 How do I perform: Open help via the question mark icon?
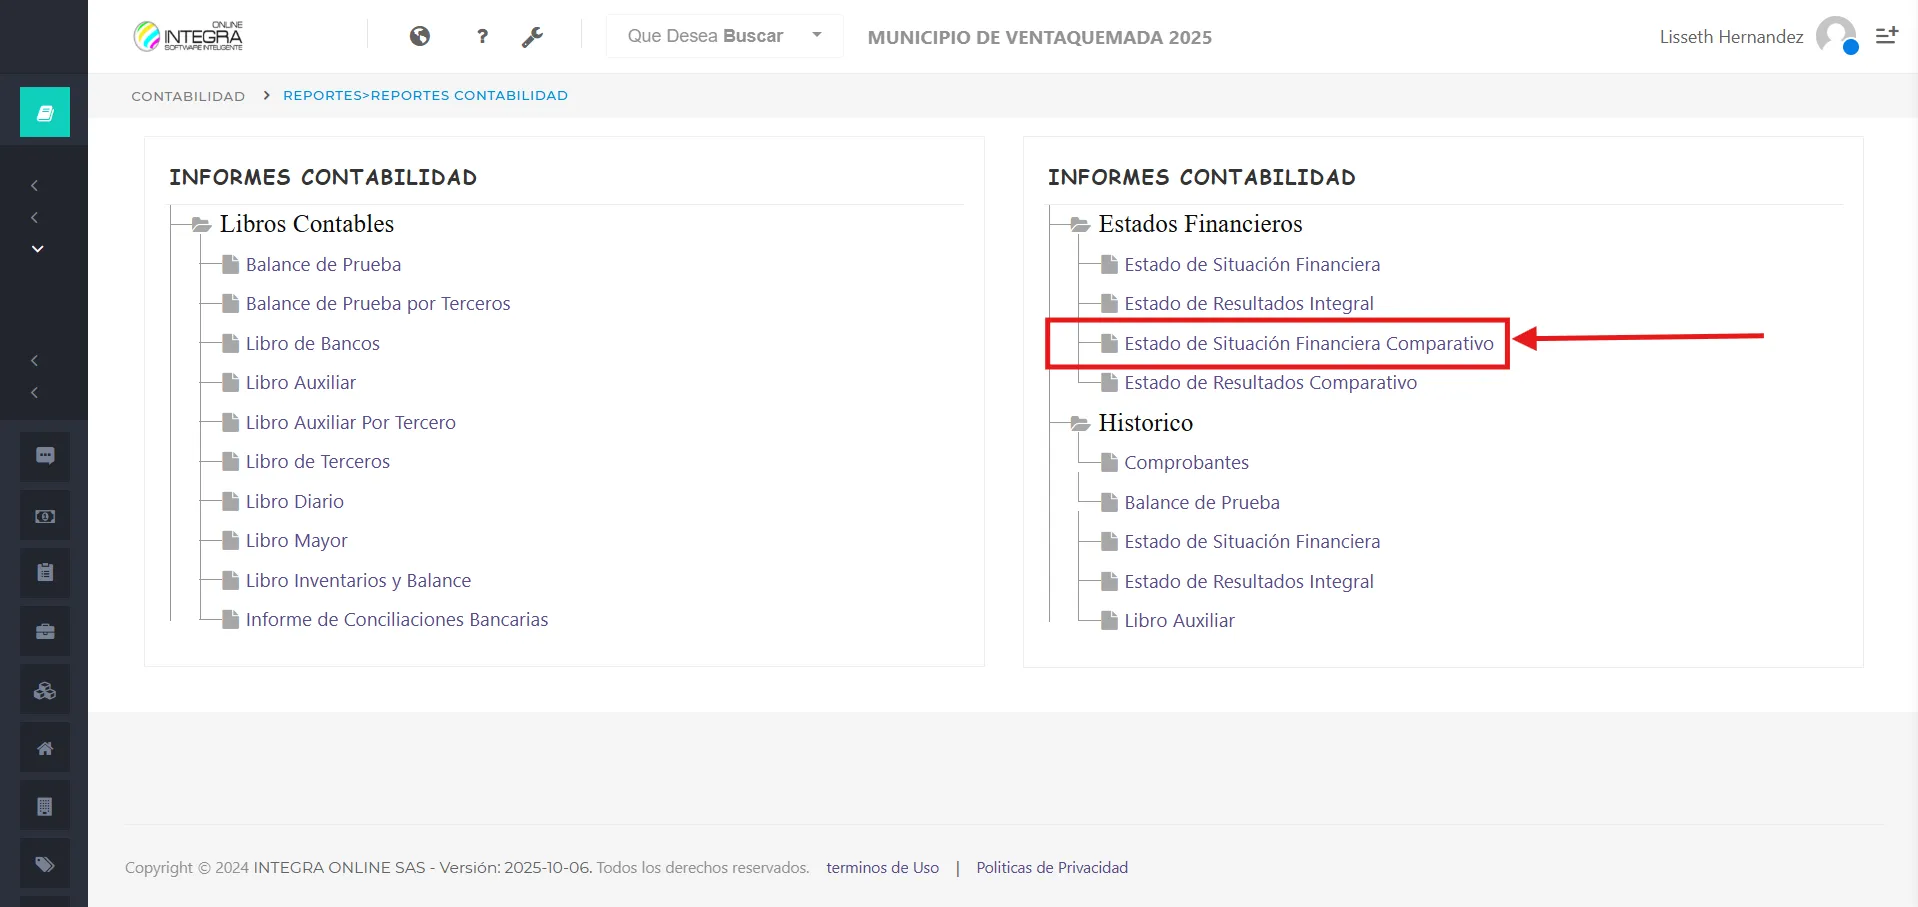coord(482,36)
